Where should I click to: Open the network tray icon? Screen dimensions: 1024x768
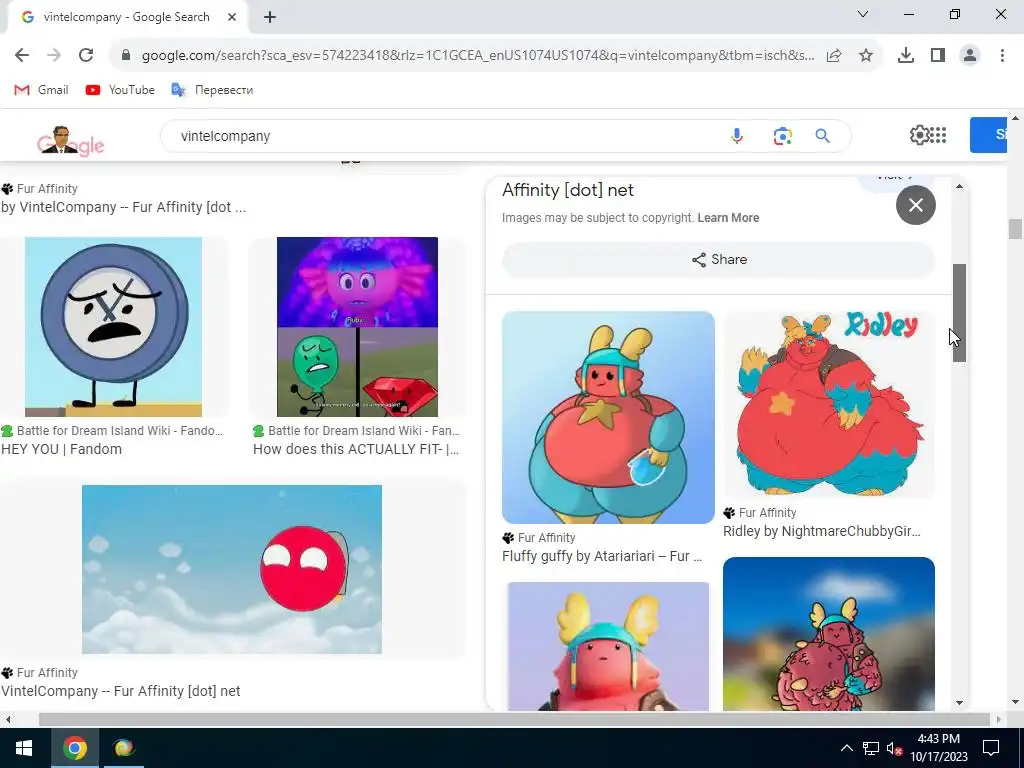click(x=871, y=748)
